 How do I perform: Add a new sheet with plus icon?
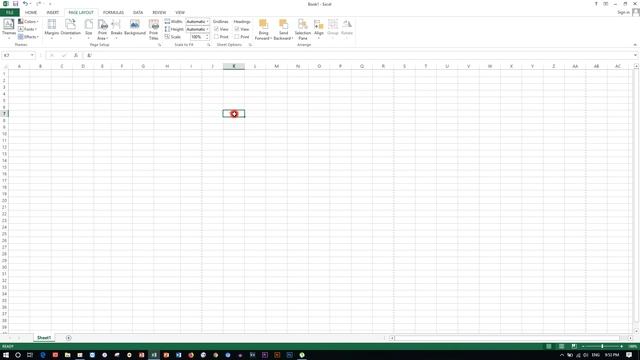click(69, 338)
